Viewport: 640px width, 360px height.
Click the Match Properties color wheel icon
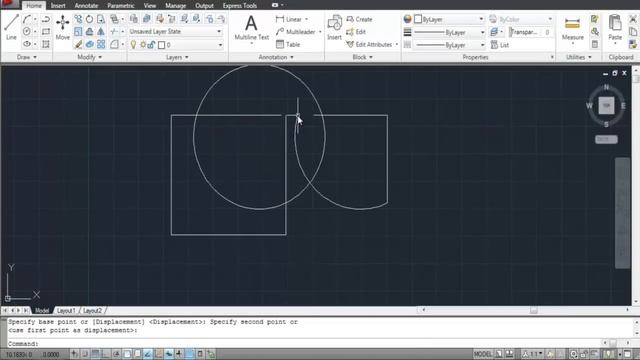click(x=407, y=19)
